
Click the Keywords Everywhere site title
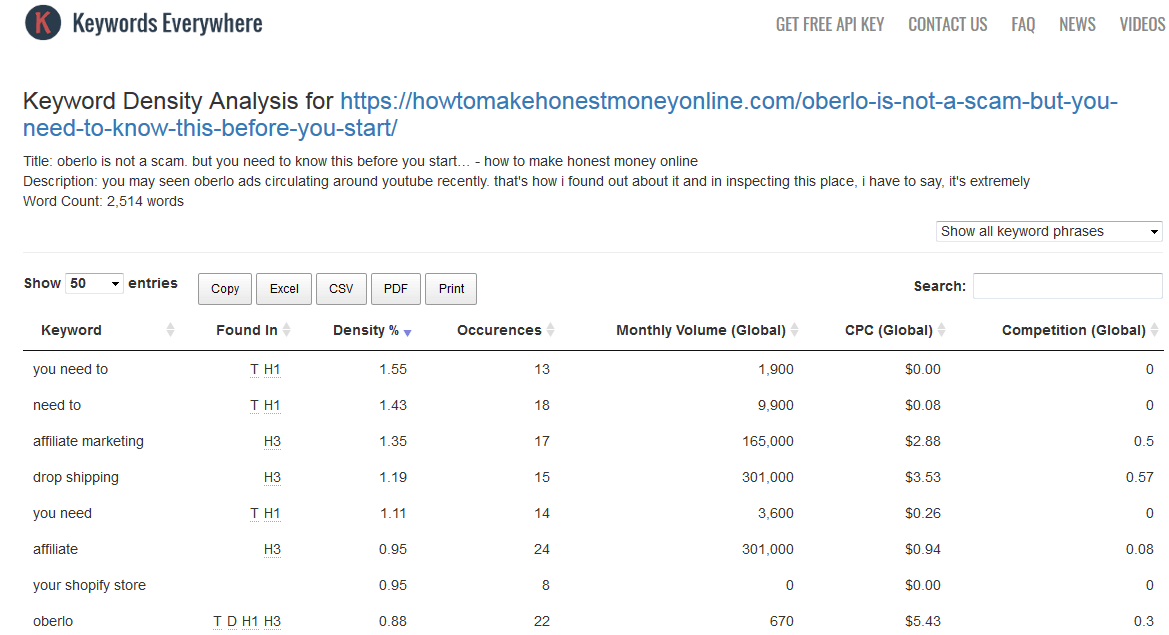tap(167, 23)
